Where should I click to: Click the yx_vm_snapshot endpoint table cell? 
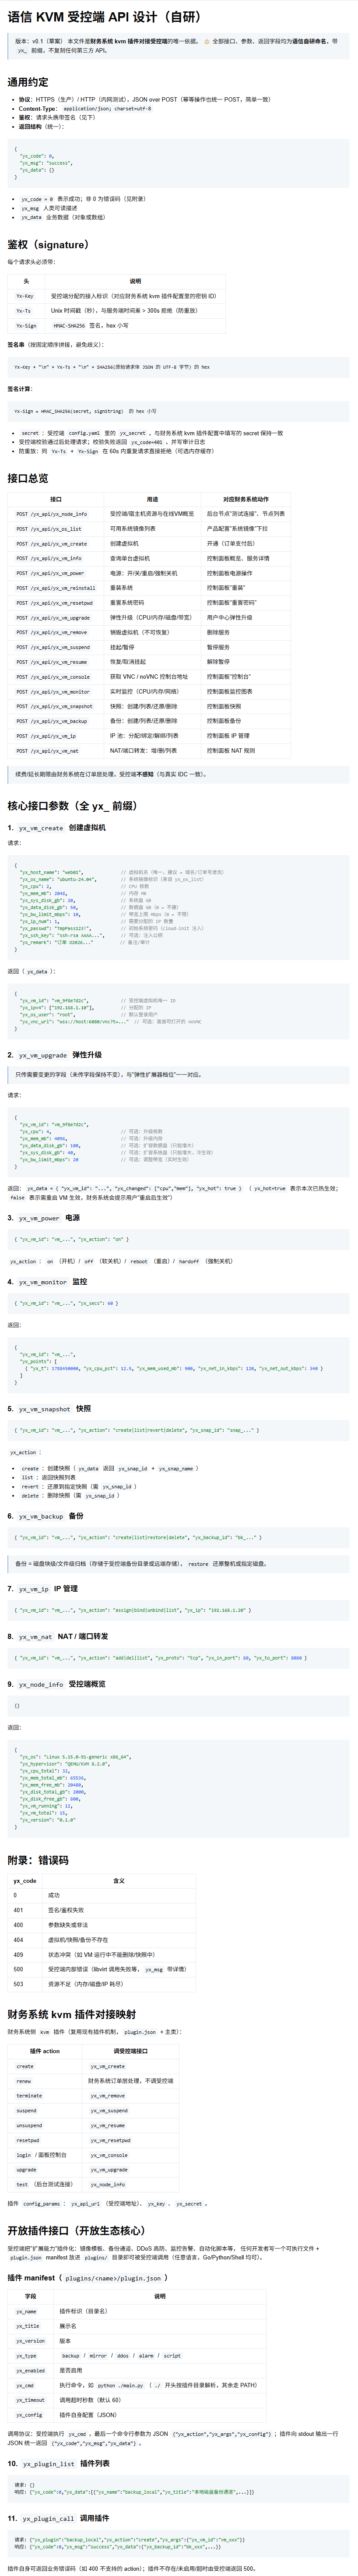56,706
